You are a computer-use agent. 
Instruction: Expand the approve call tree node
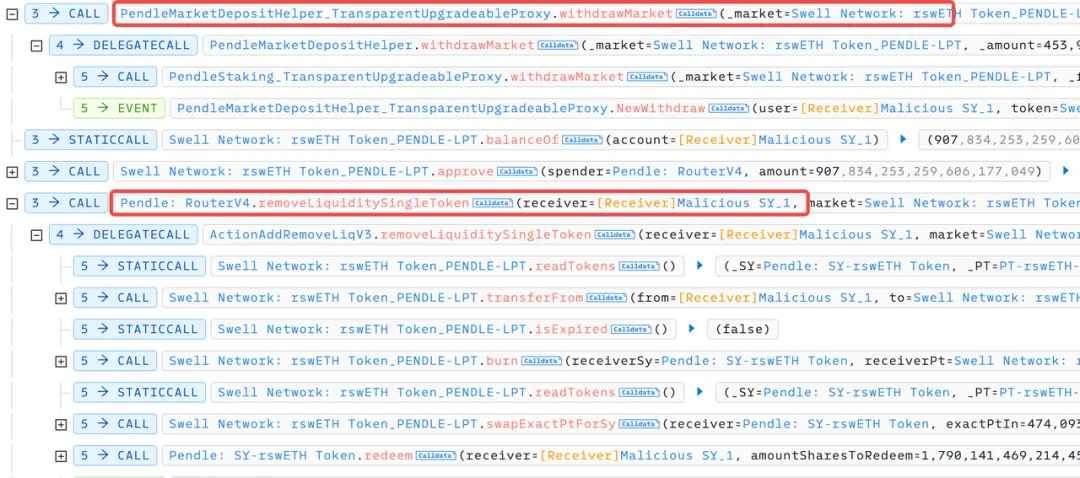coord(12,172)
